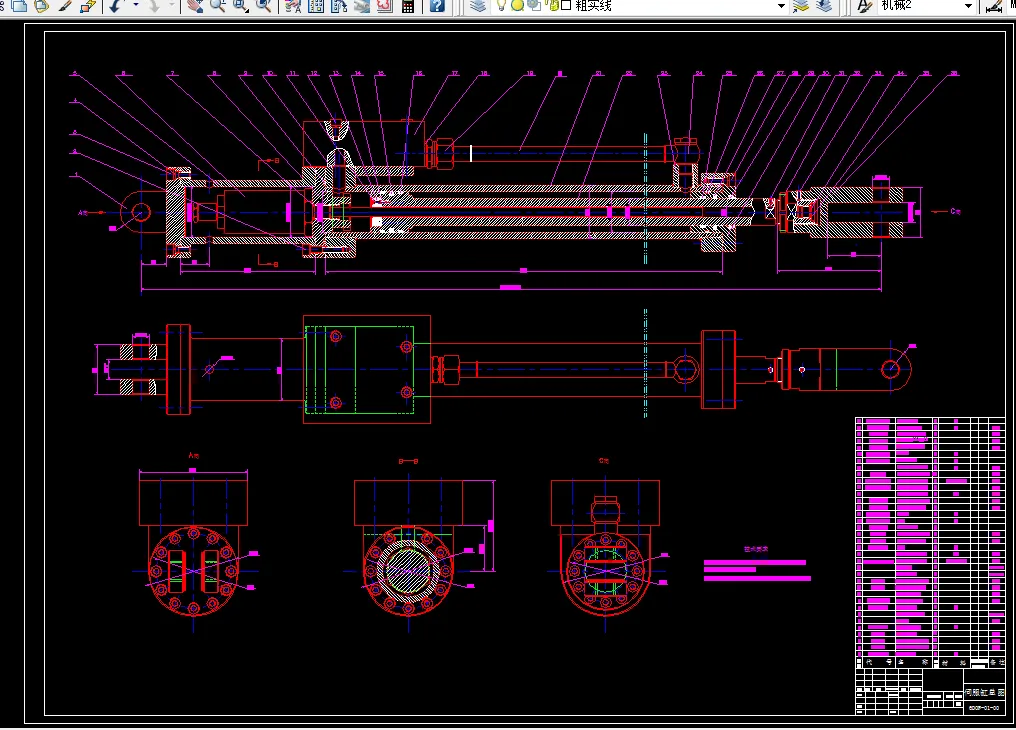1016x730 pixels.
Task: Open the Tool Palettes window icon
Action: point(339,6)
